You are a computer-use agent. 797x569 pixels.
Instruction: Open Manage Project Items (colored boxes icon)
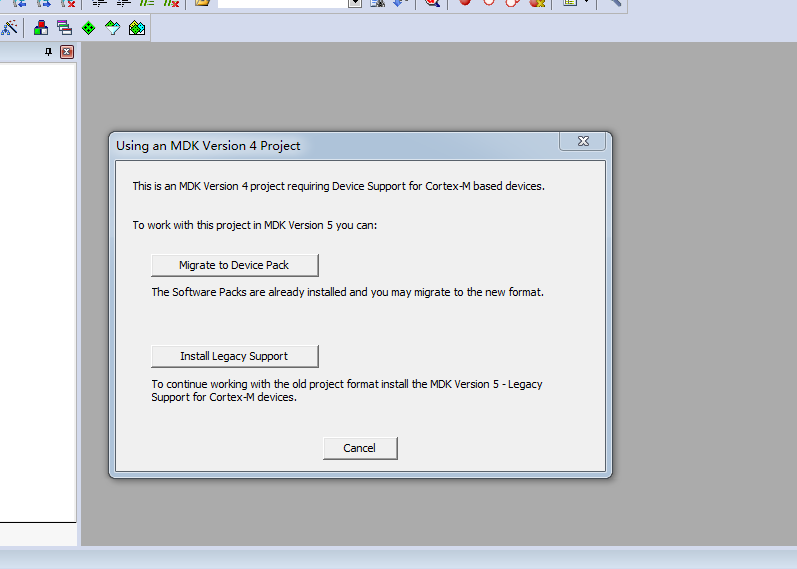pyautogui.click(x=41, y=27)
